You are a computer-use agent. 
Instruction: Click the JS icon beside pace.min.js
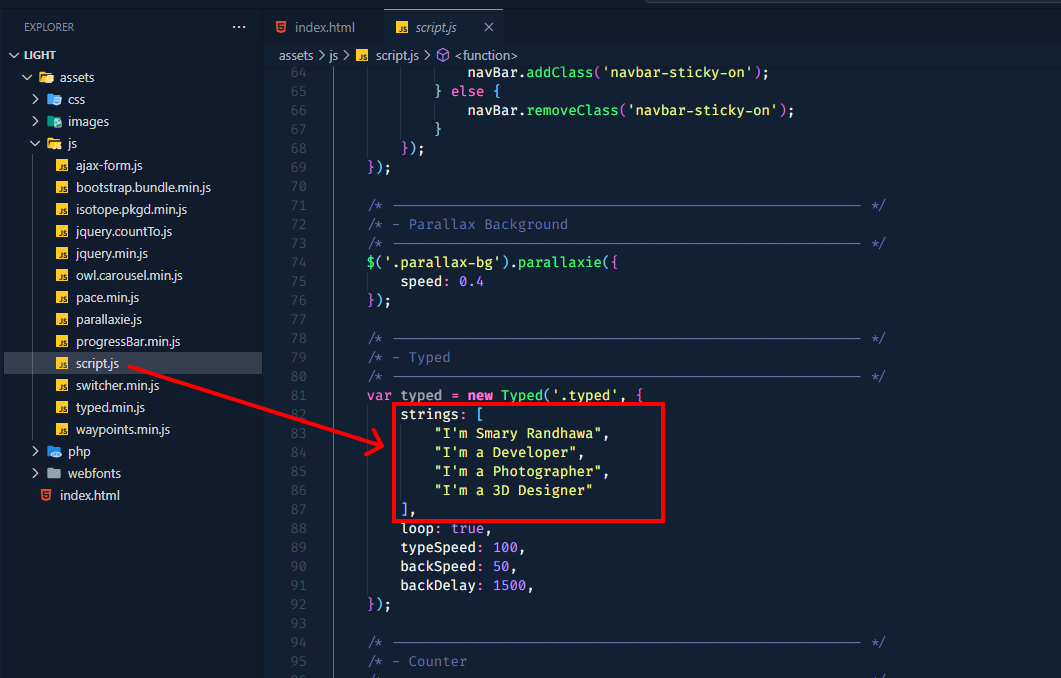click(62, 298)
